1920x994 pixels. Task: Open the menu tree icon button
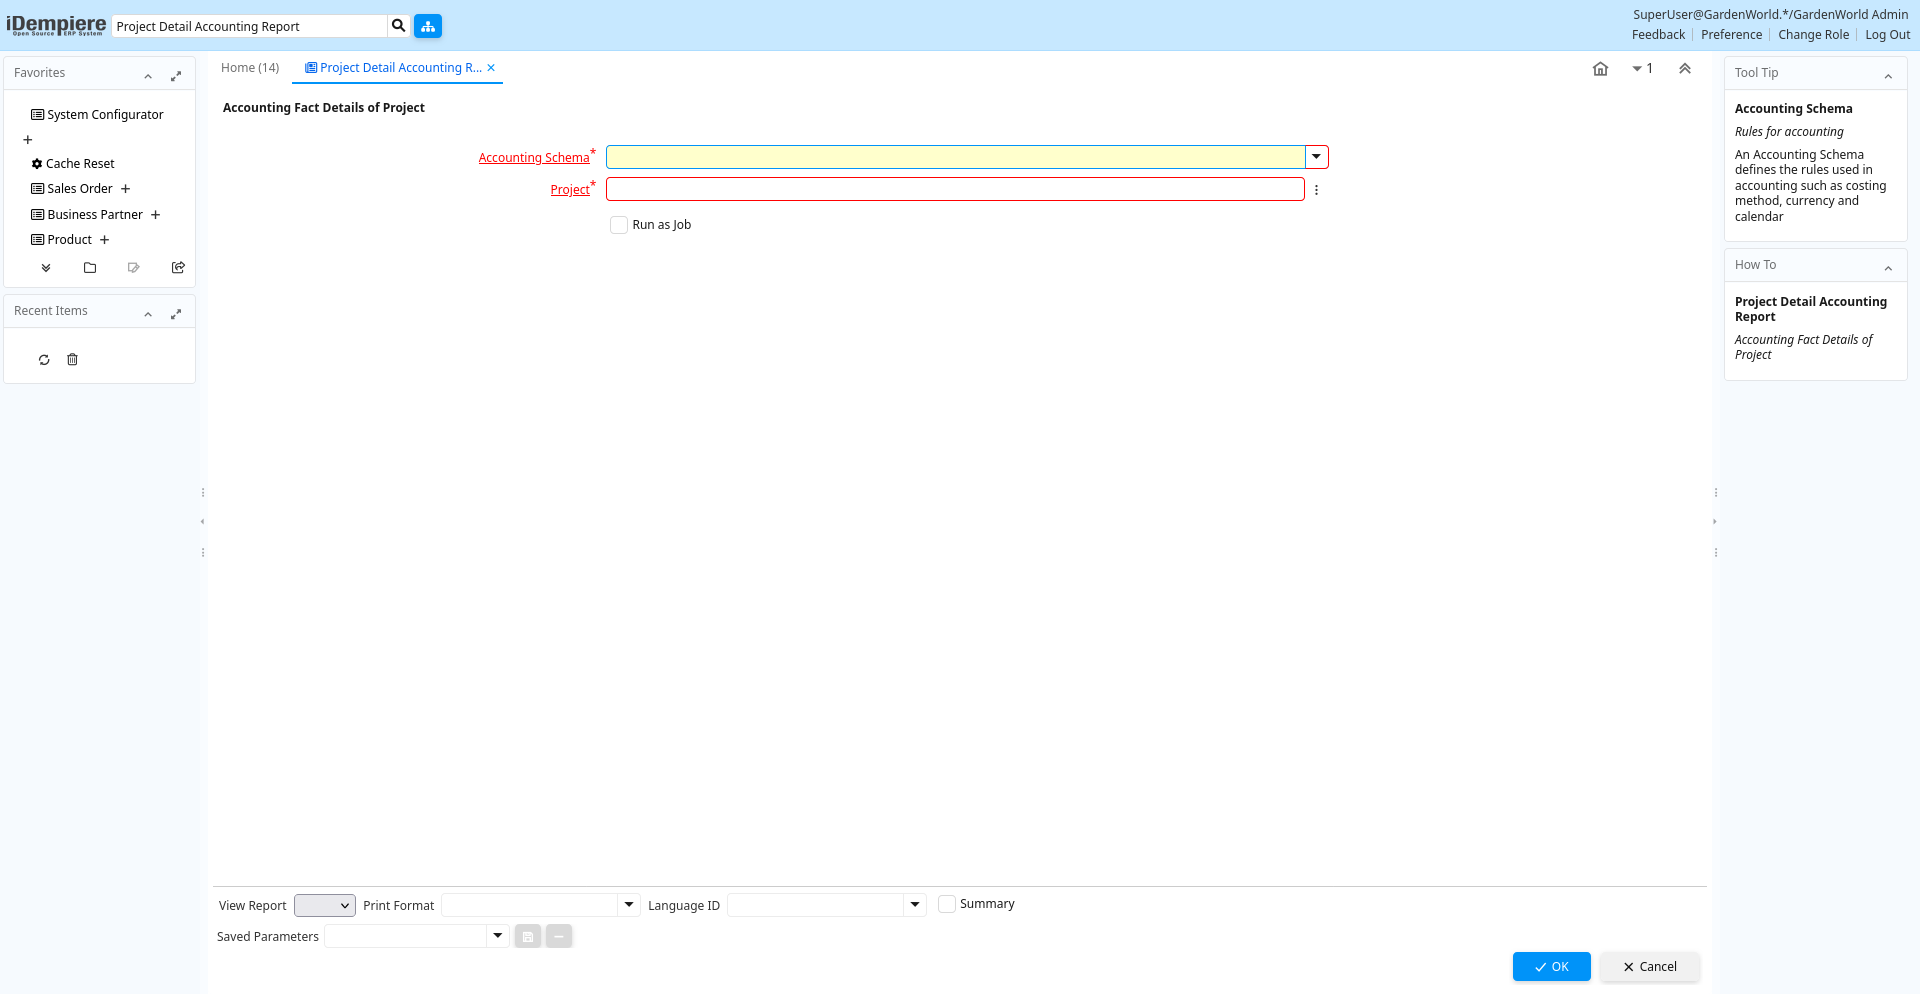(428, 26)
